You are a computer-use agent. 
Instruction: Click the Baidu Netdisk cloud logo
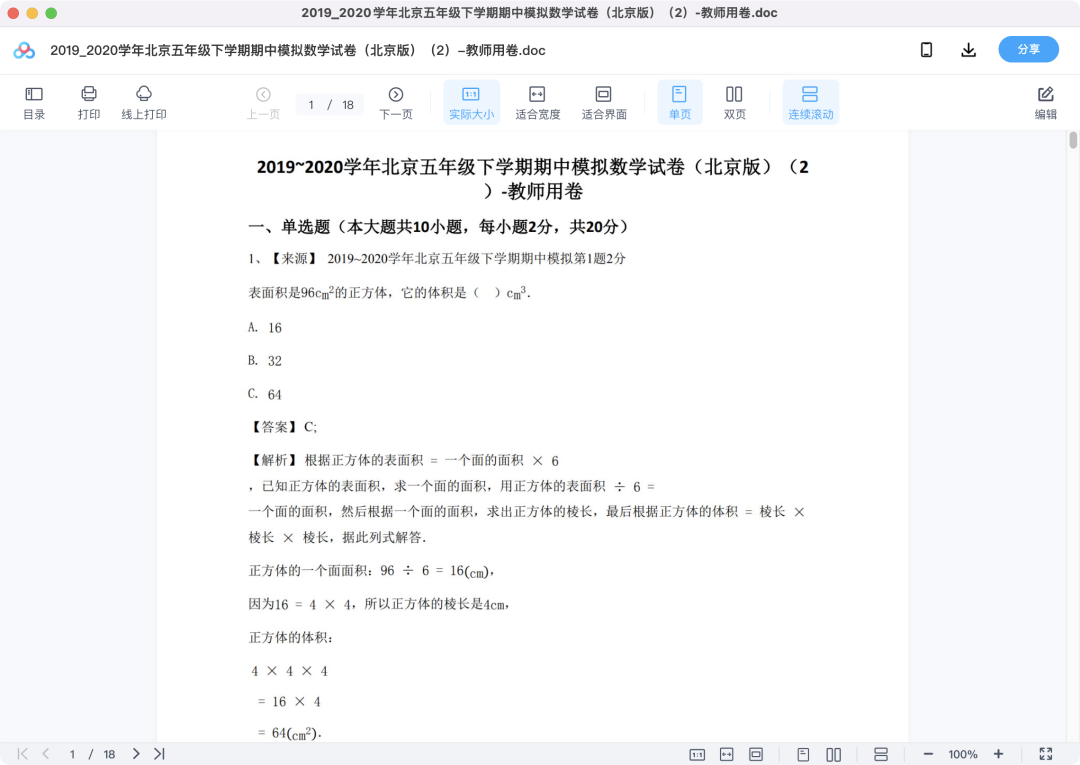pyautogui.click(x=24, y=50)
